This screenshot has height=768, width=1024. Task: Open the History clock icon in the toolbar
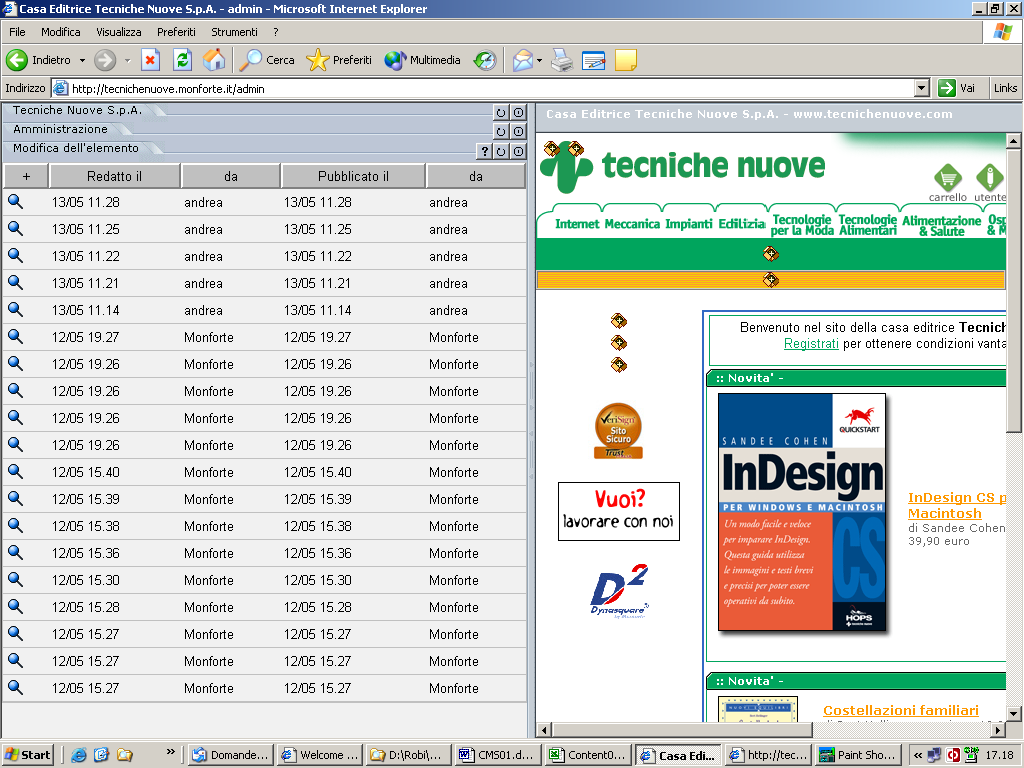click(485, 60)
